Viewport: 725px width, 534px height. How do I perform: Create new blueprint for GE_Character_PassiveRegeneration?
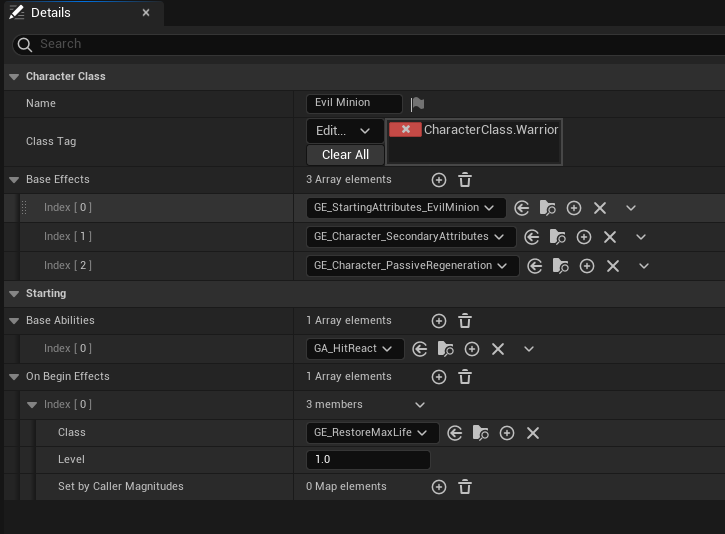pos(587,266)
